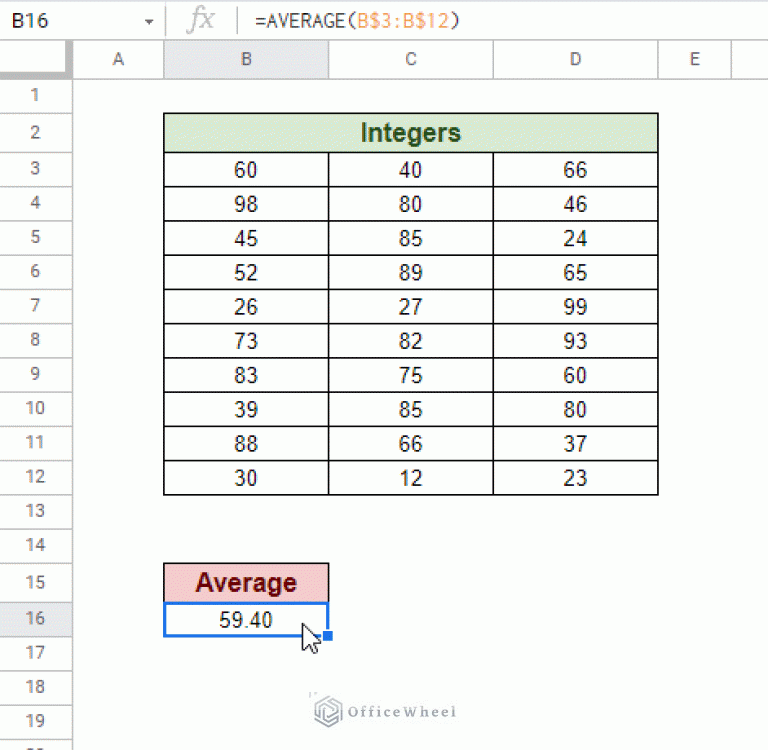Viewport: 768px width, 750px height.
Task: Click cell B7 containing 26
Action: (246, 307)
